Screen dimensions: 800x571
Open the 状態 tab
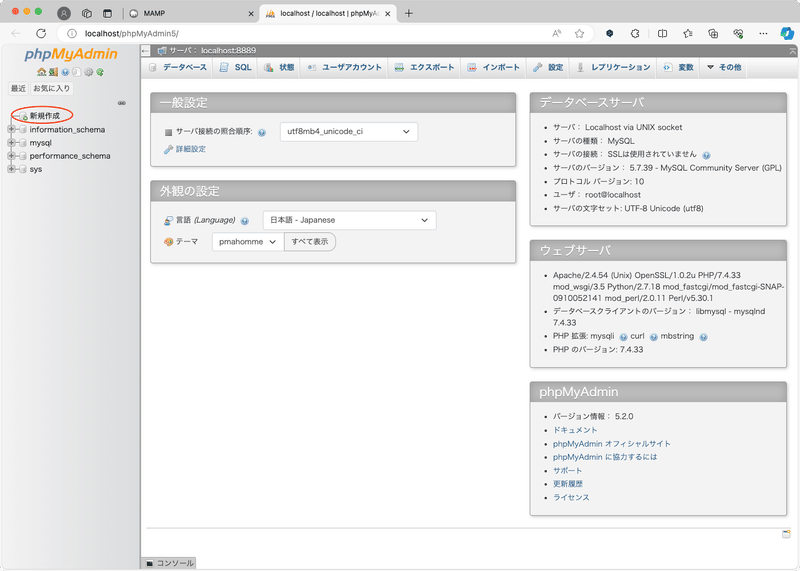(x=279, y=67)
